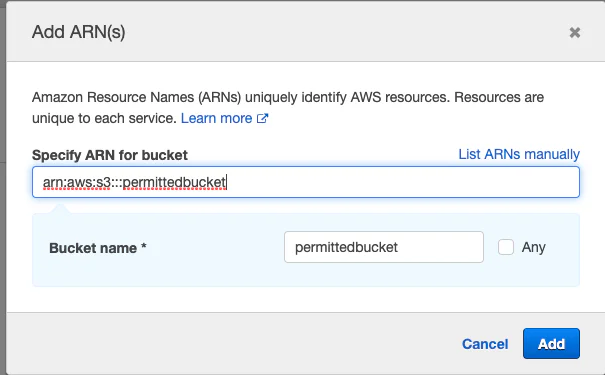This screenshot has height=375, width=605.
Task: Click the Add ARN(s) dialog title
Action: coord(79,32)
